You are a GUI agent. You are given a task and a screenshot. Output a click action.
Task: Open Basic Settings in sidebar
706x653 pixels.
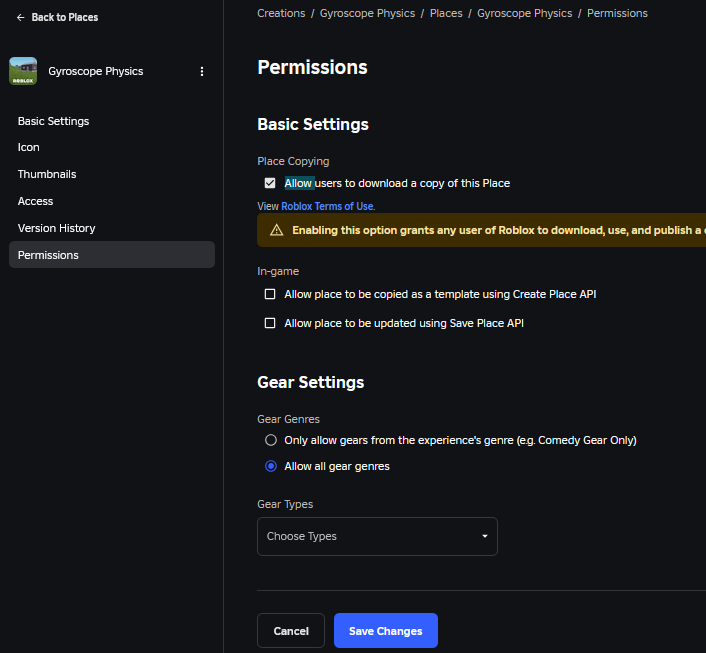coord(53,121)
